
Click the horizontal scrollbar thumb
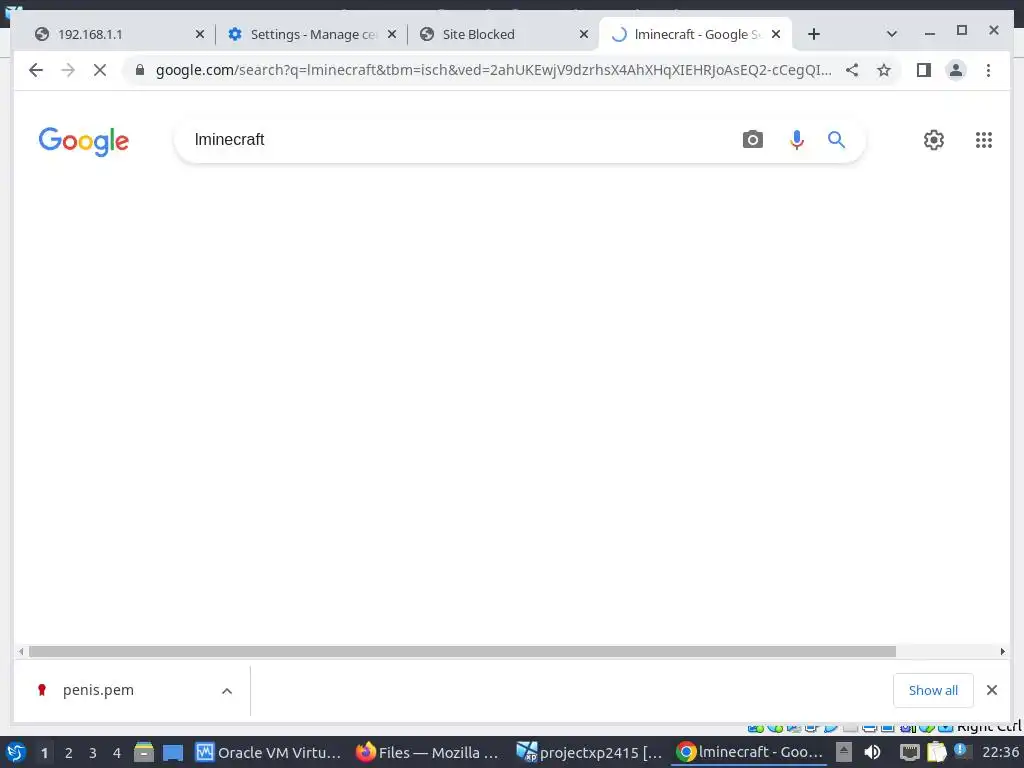tap(462, 651)
